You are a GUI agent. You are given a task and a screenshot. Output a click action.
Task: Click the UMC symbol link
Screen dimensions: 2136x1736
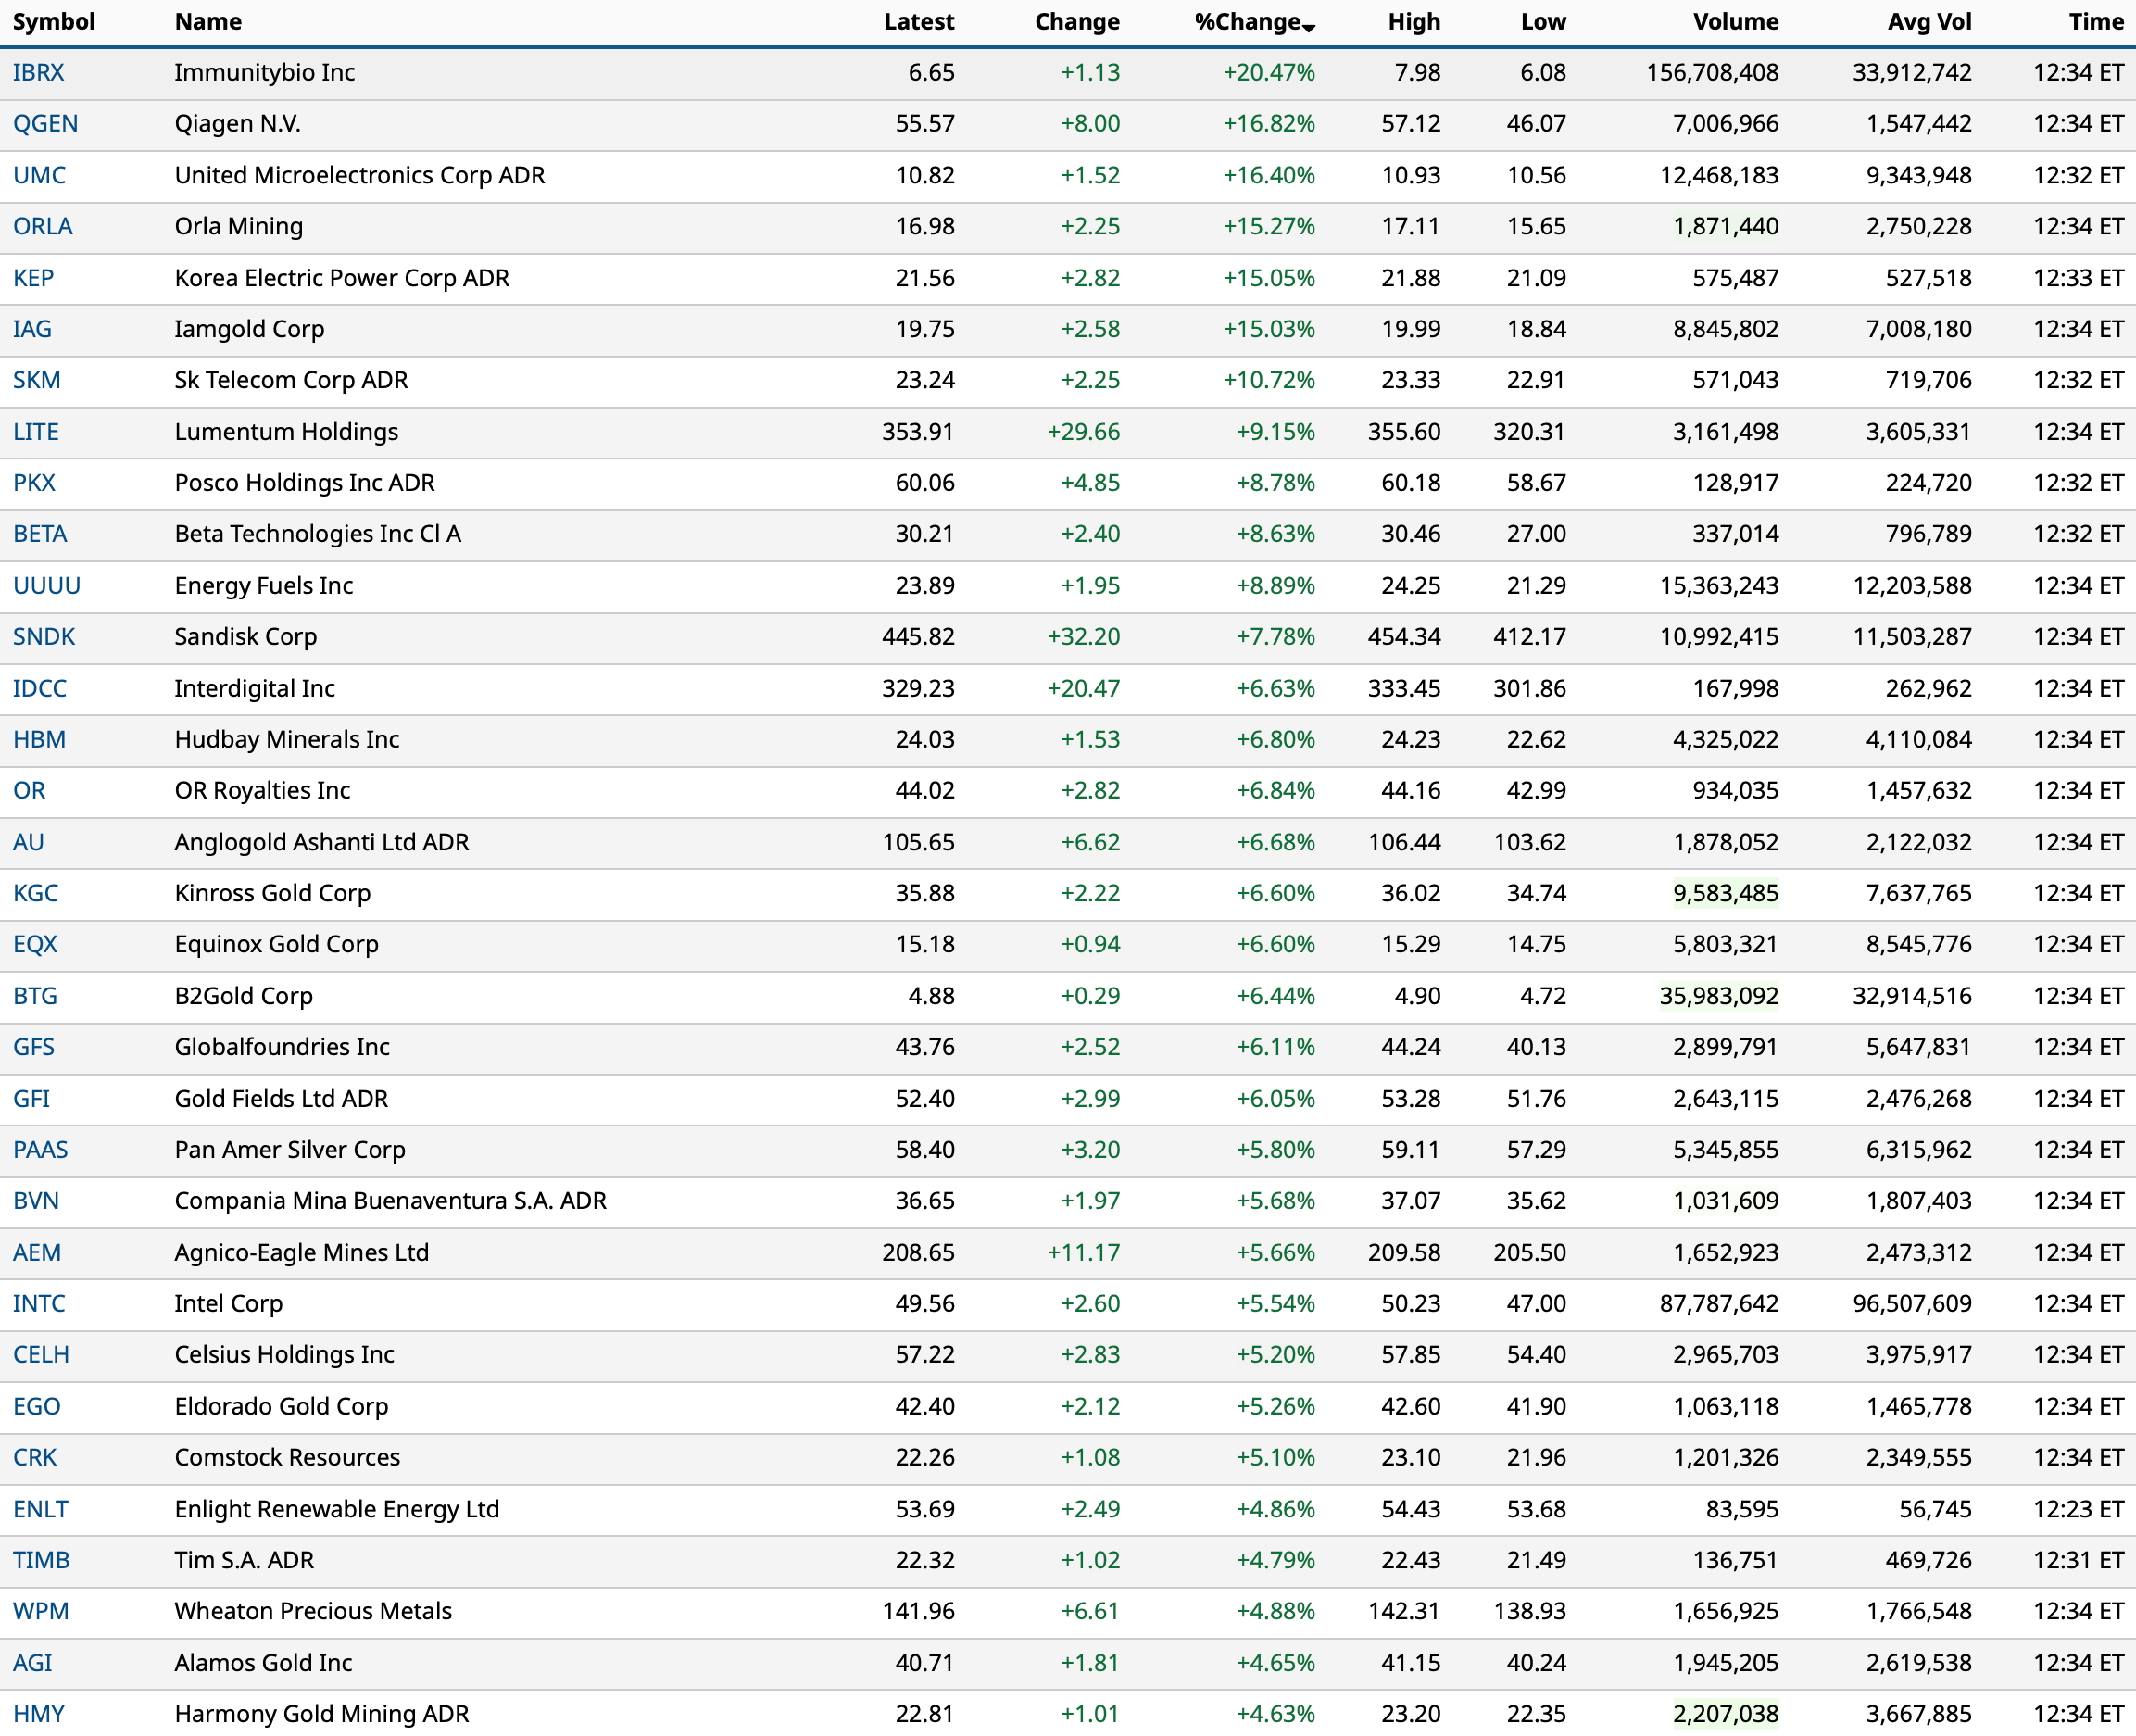pos(39,176)
